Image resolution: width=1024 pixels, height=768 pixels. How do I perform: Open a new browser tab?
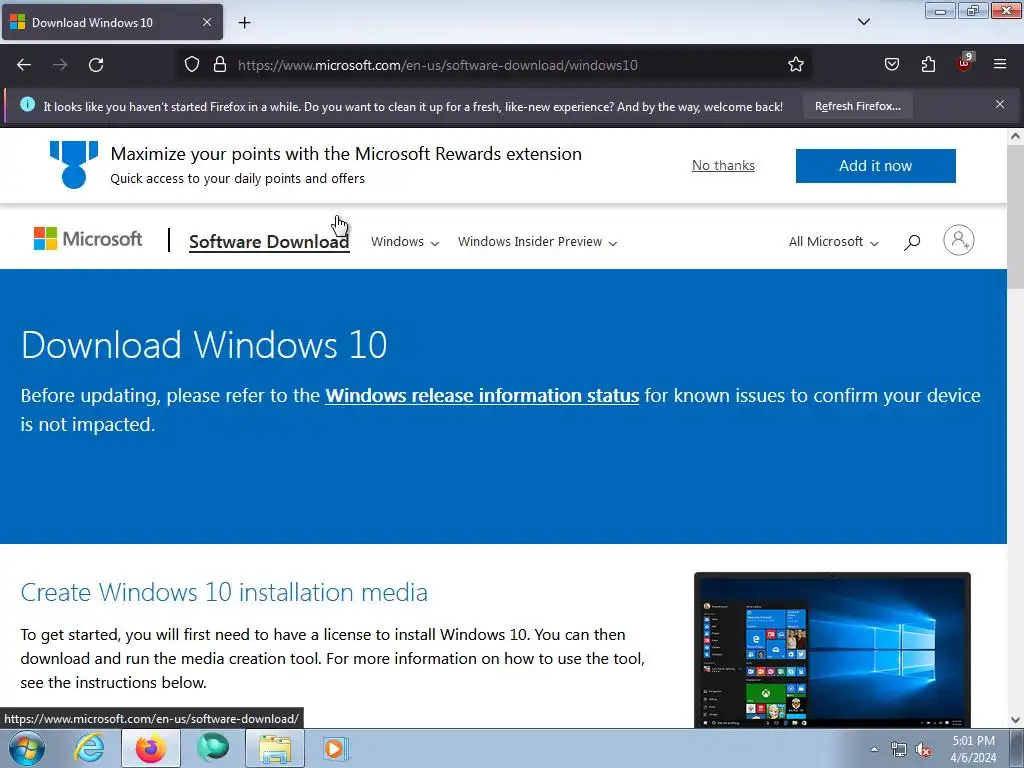[244, 23]
